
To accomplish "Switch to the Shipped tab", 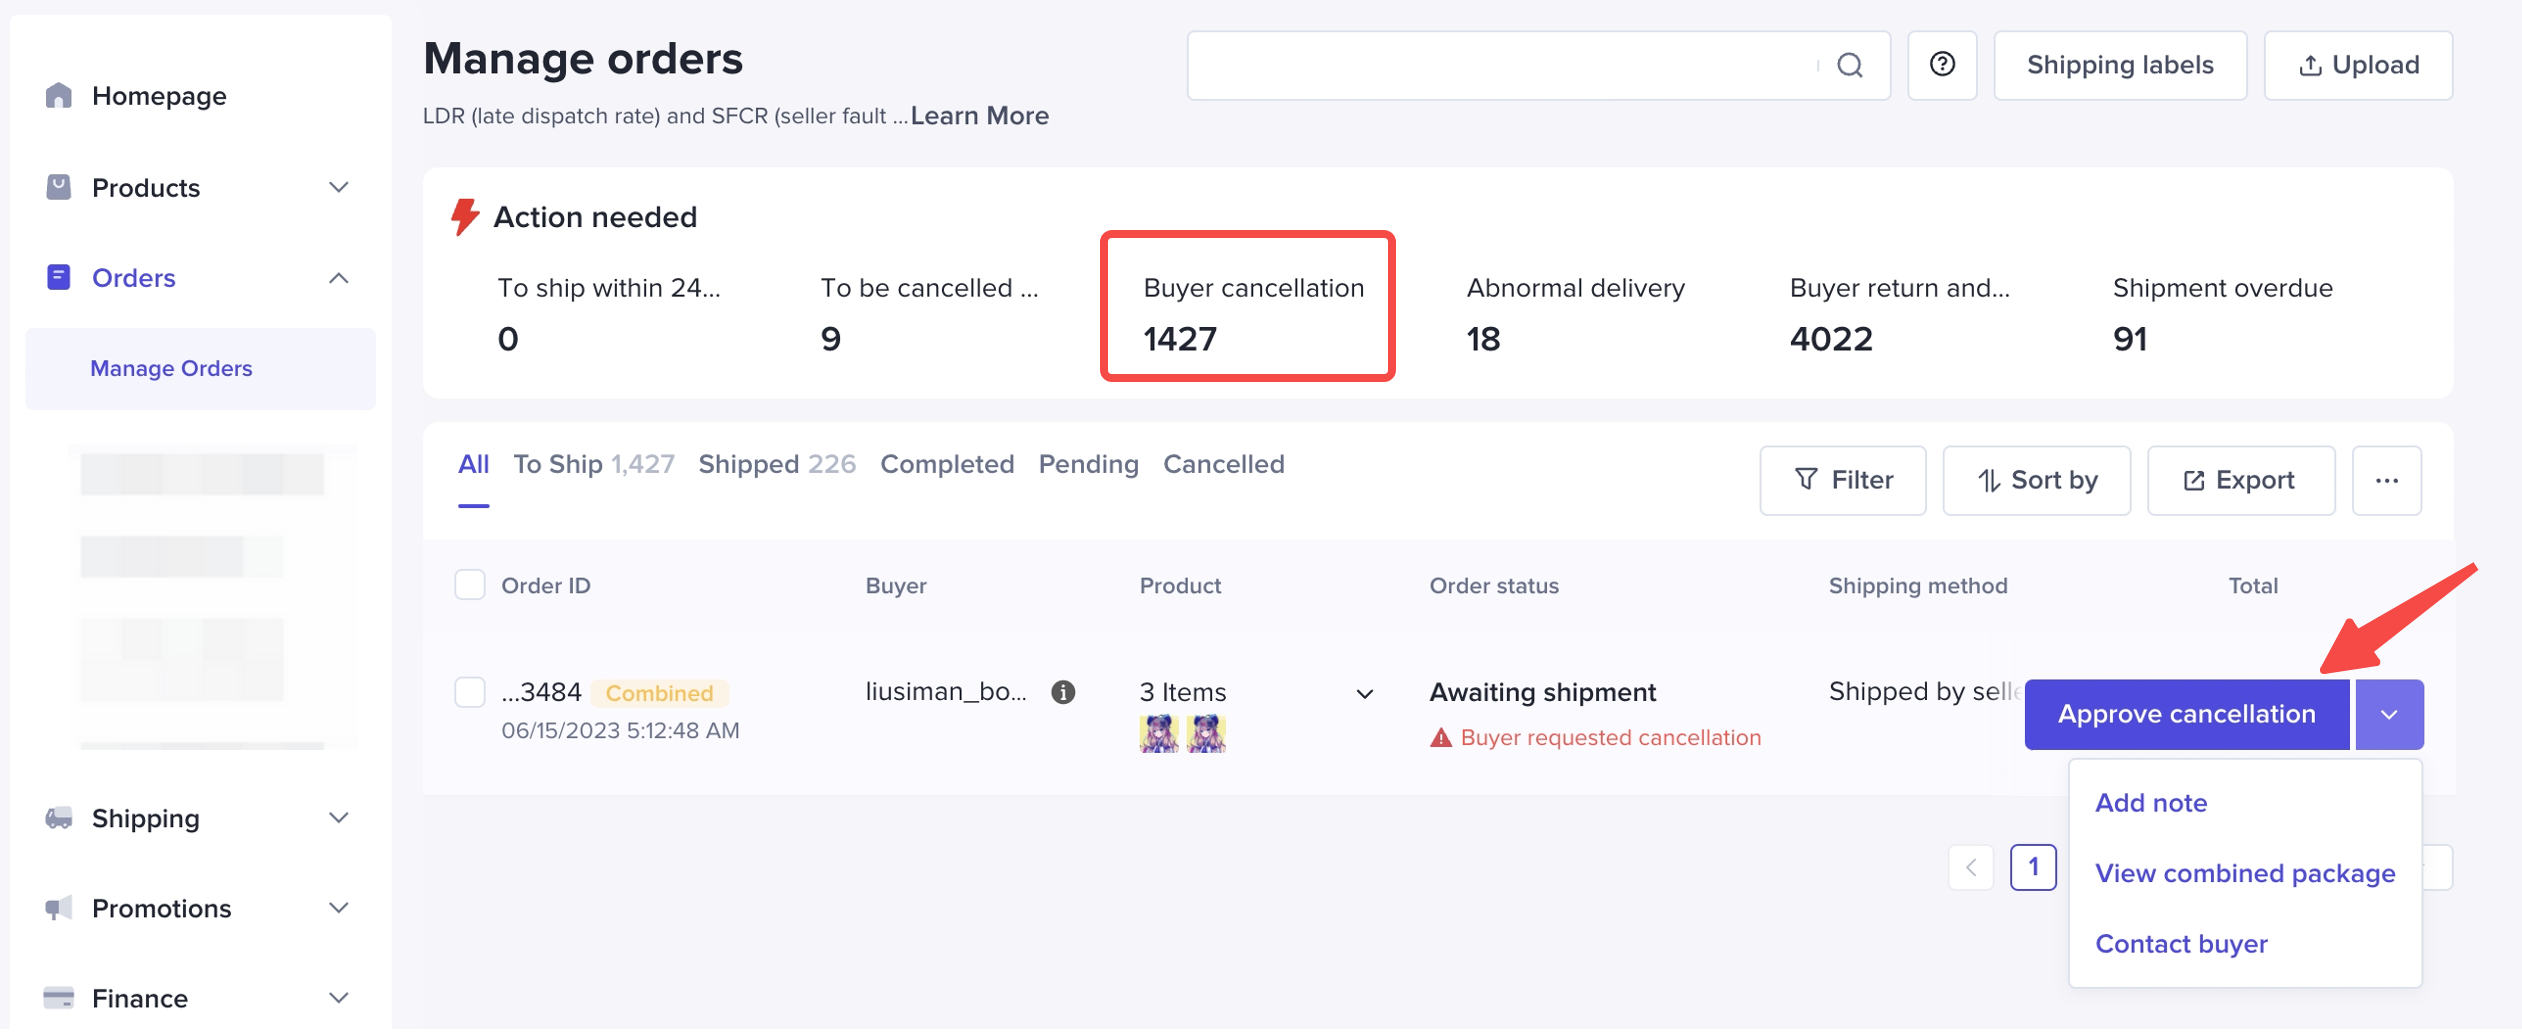I will tap(777, 465).
